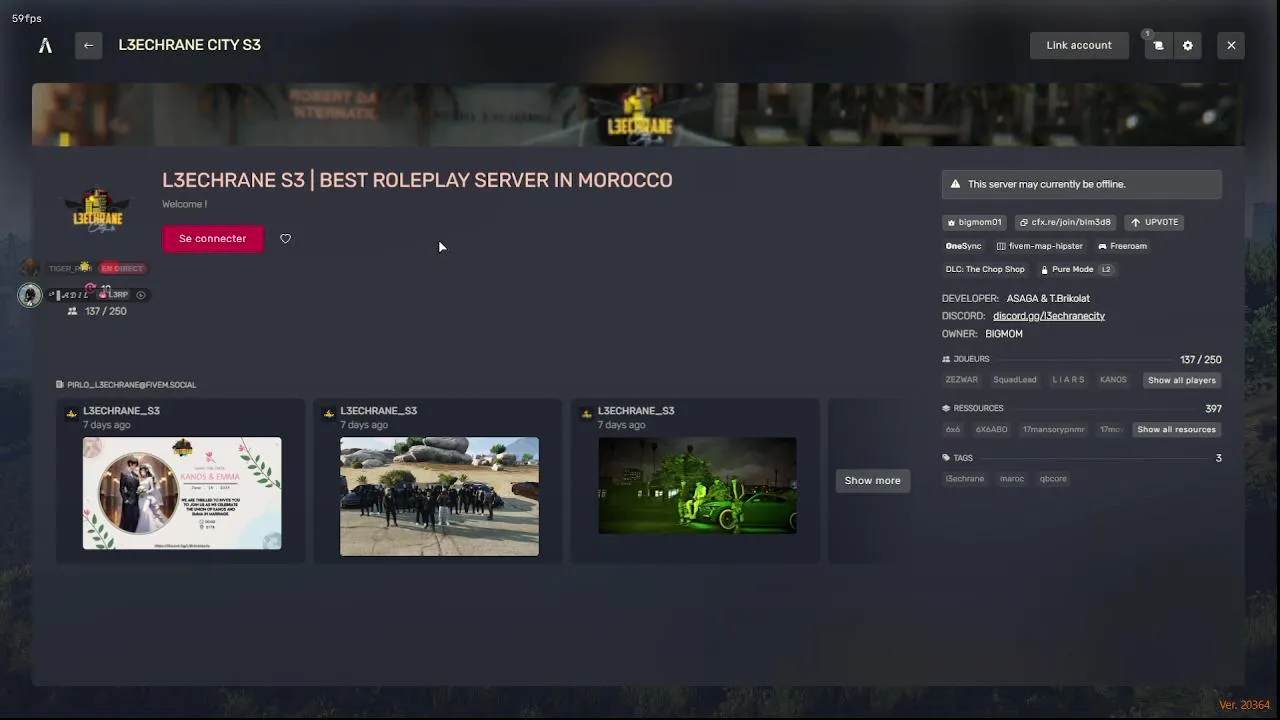Click the Pure Mode L2 badge
The image size is (1280, 720).
[1076, 269]
